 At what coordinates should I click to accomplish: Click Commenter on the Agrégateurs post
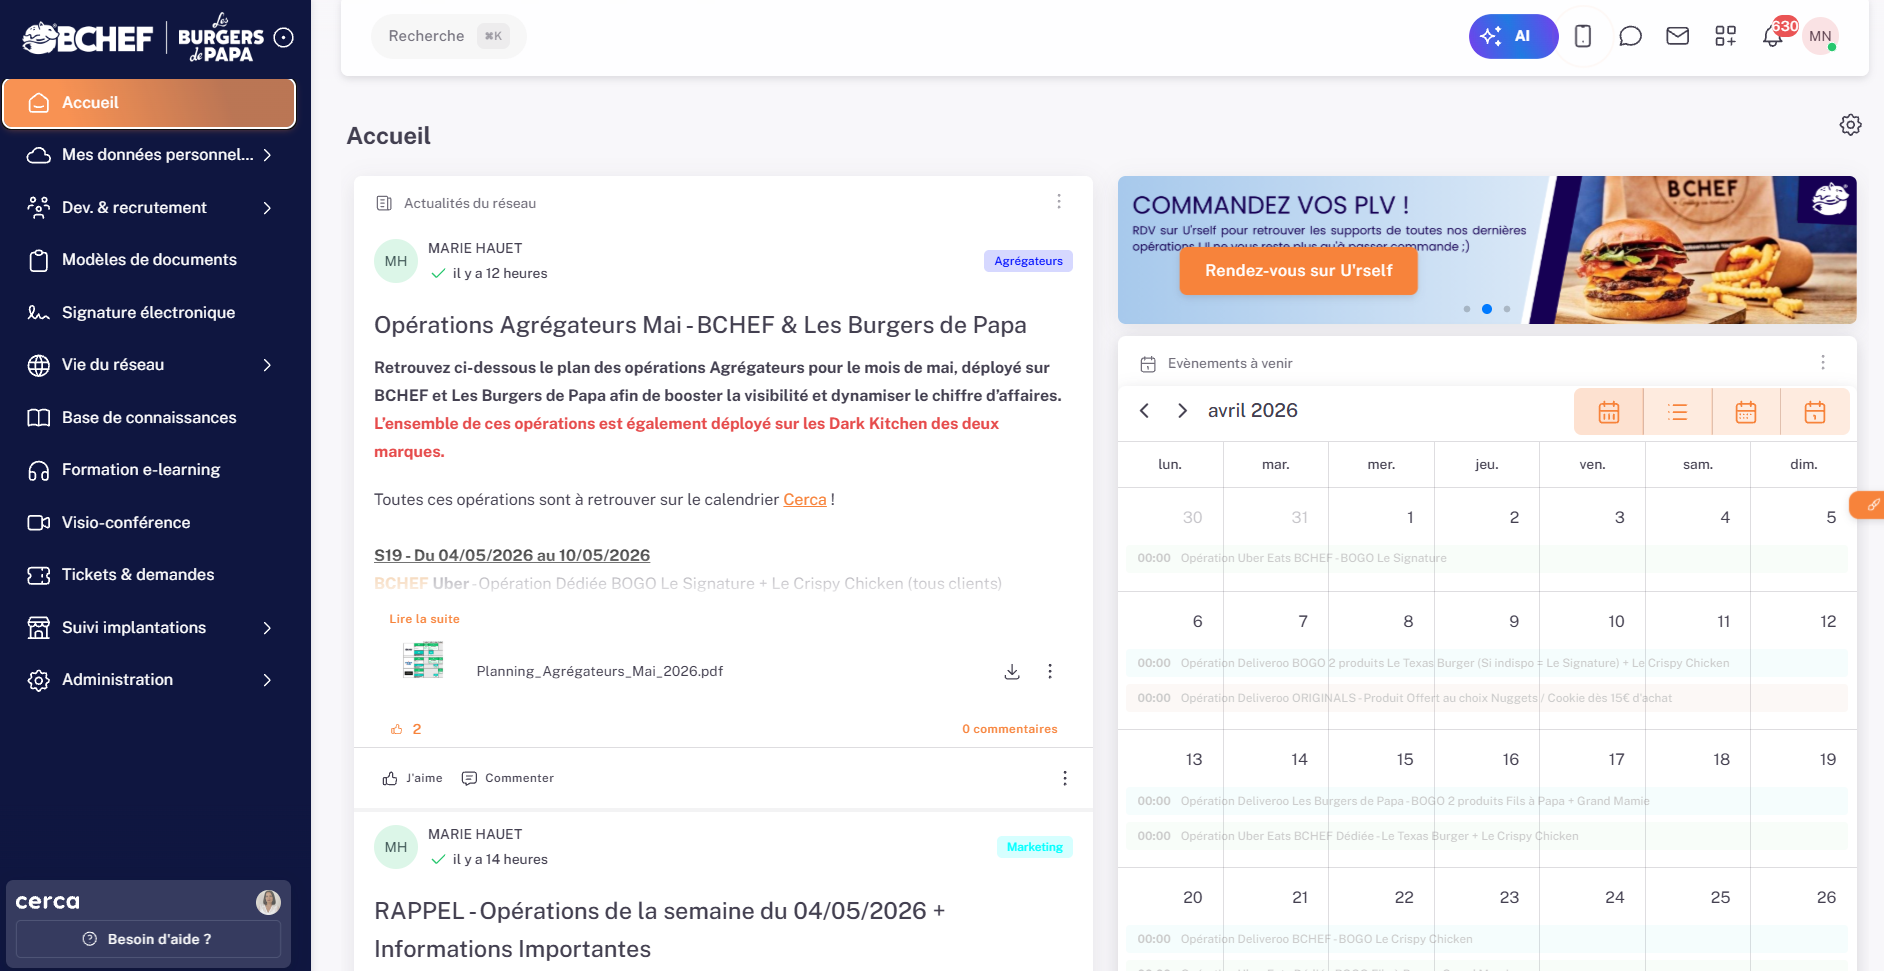pos(507,778)
